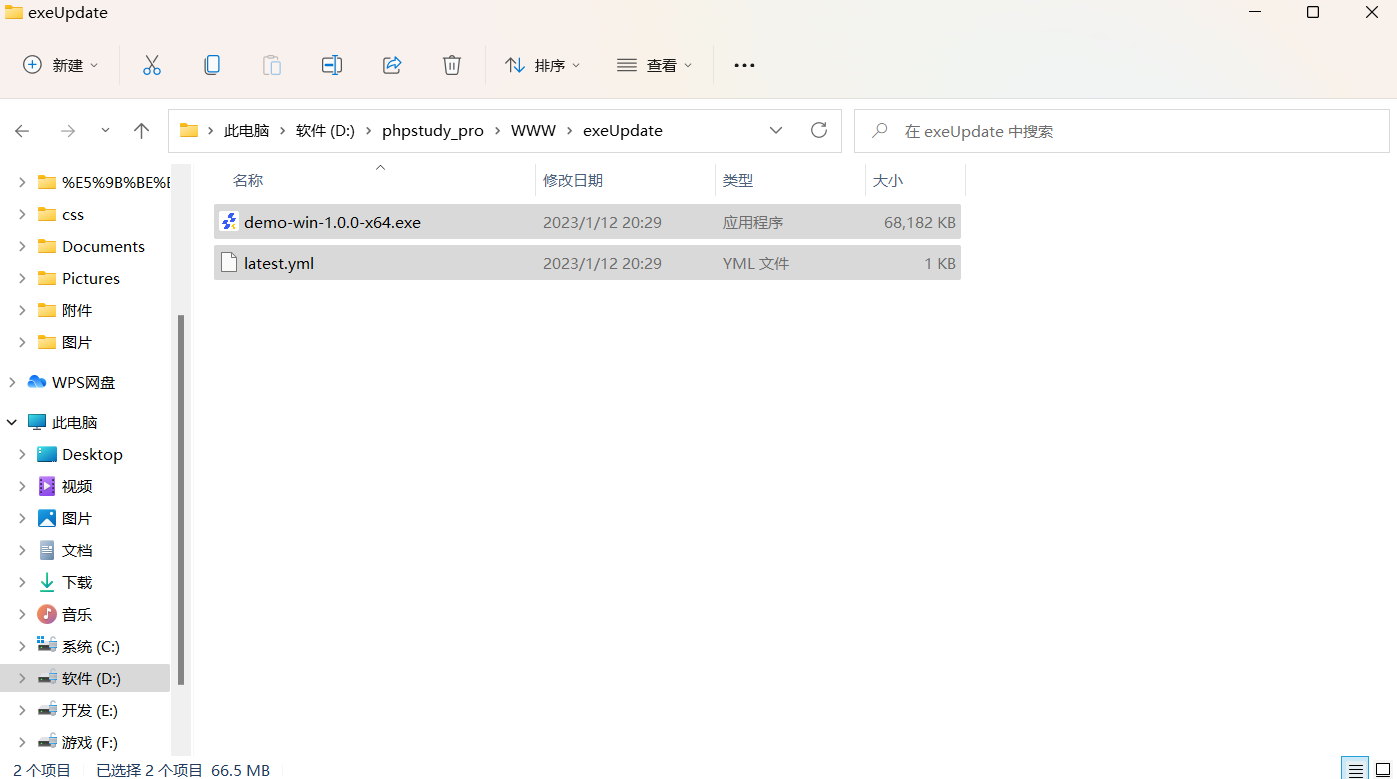Image resolution: width=1397 pixels, height=779 pixels.
Task: Open the 查看 view options dropdown
Action: tap(655, 65)
